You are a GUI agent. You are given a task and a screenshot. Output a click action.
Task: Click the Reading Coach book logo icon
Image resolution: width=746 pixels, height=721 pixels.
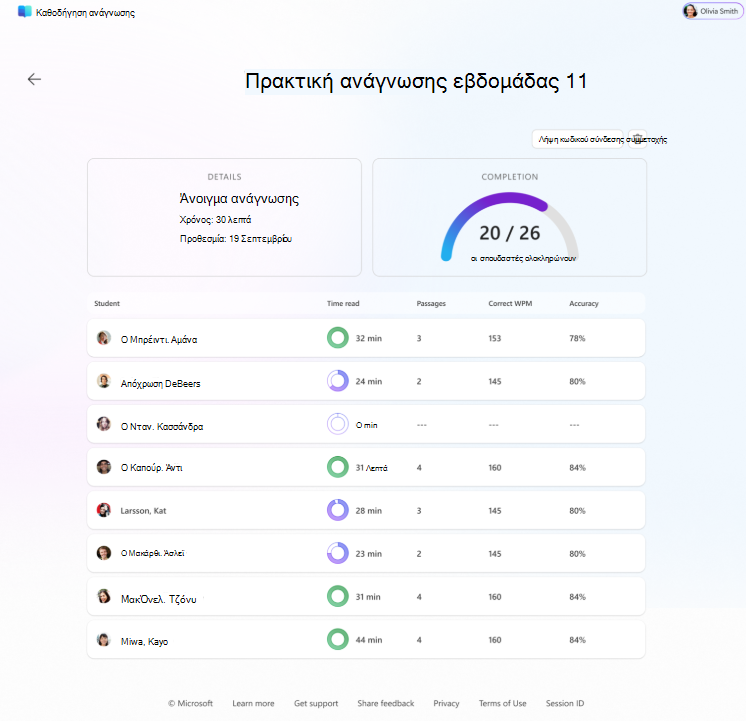pos(24,12)
